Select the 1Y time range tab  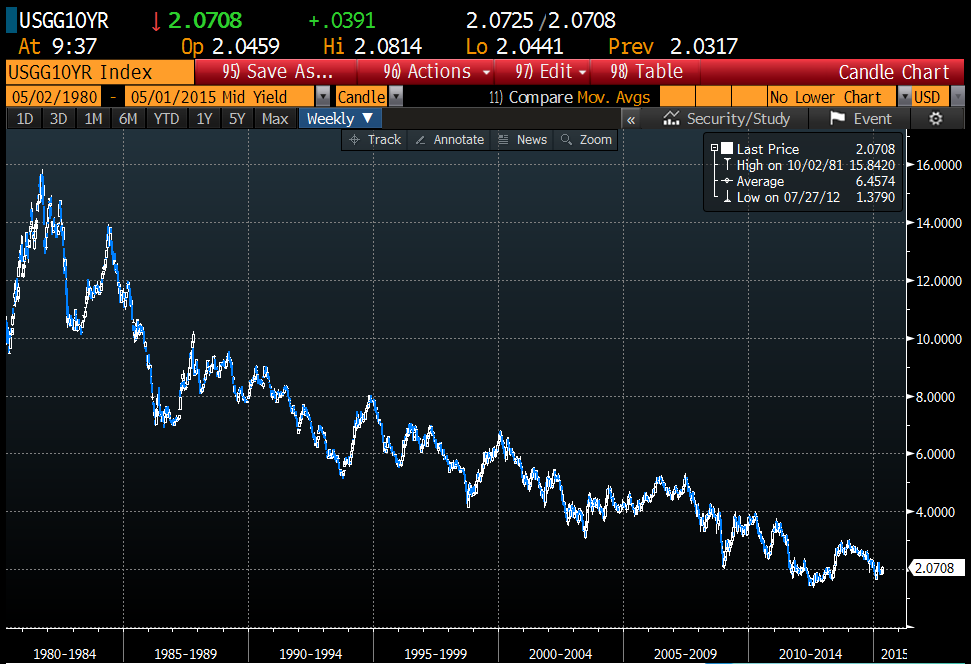pyautogui.click(x=204, y=118)
